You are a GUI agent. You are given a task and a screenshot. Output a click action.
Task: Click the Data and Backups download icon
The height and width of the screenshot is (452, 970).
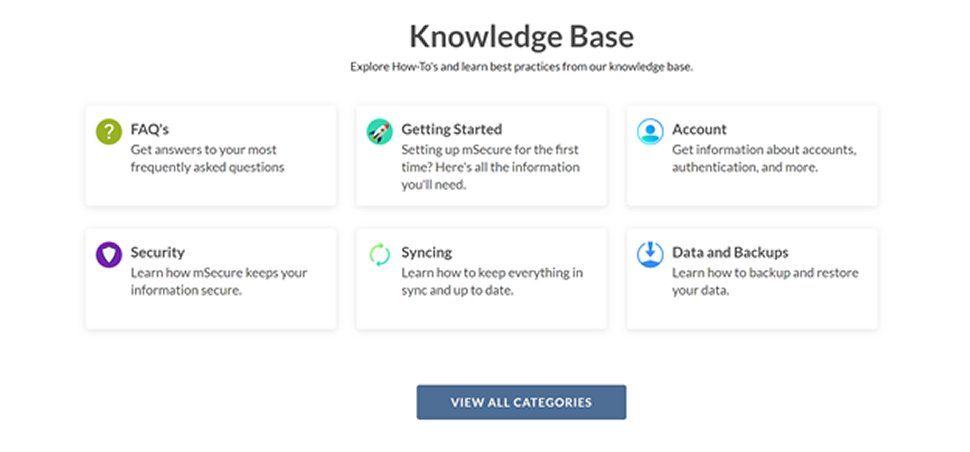(x=650, y=254)
